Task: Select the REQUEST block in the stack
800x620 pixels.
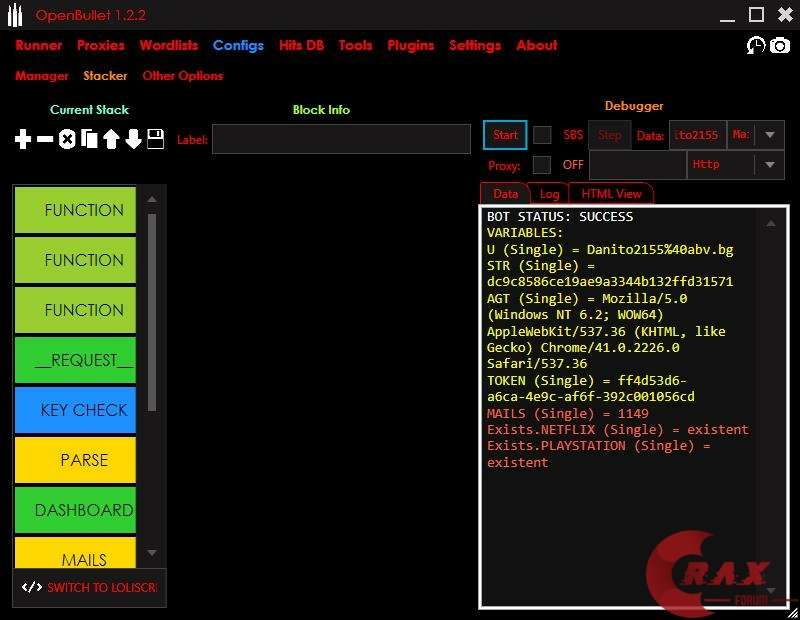Action: tap(76, 360)
